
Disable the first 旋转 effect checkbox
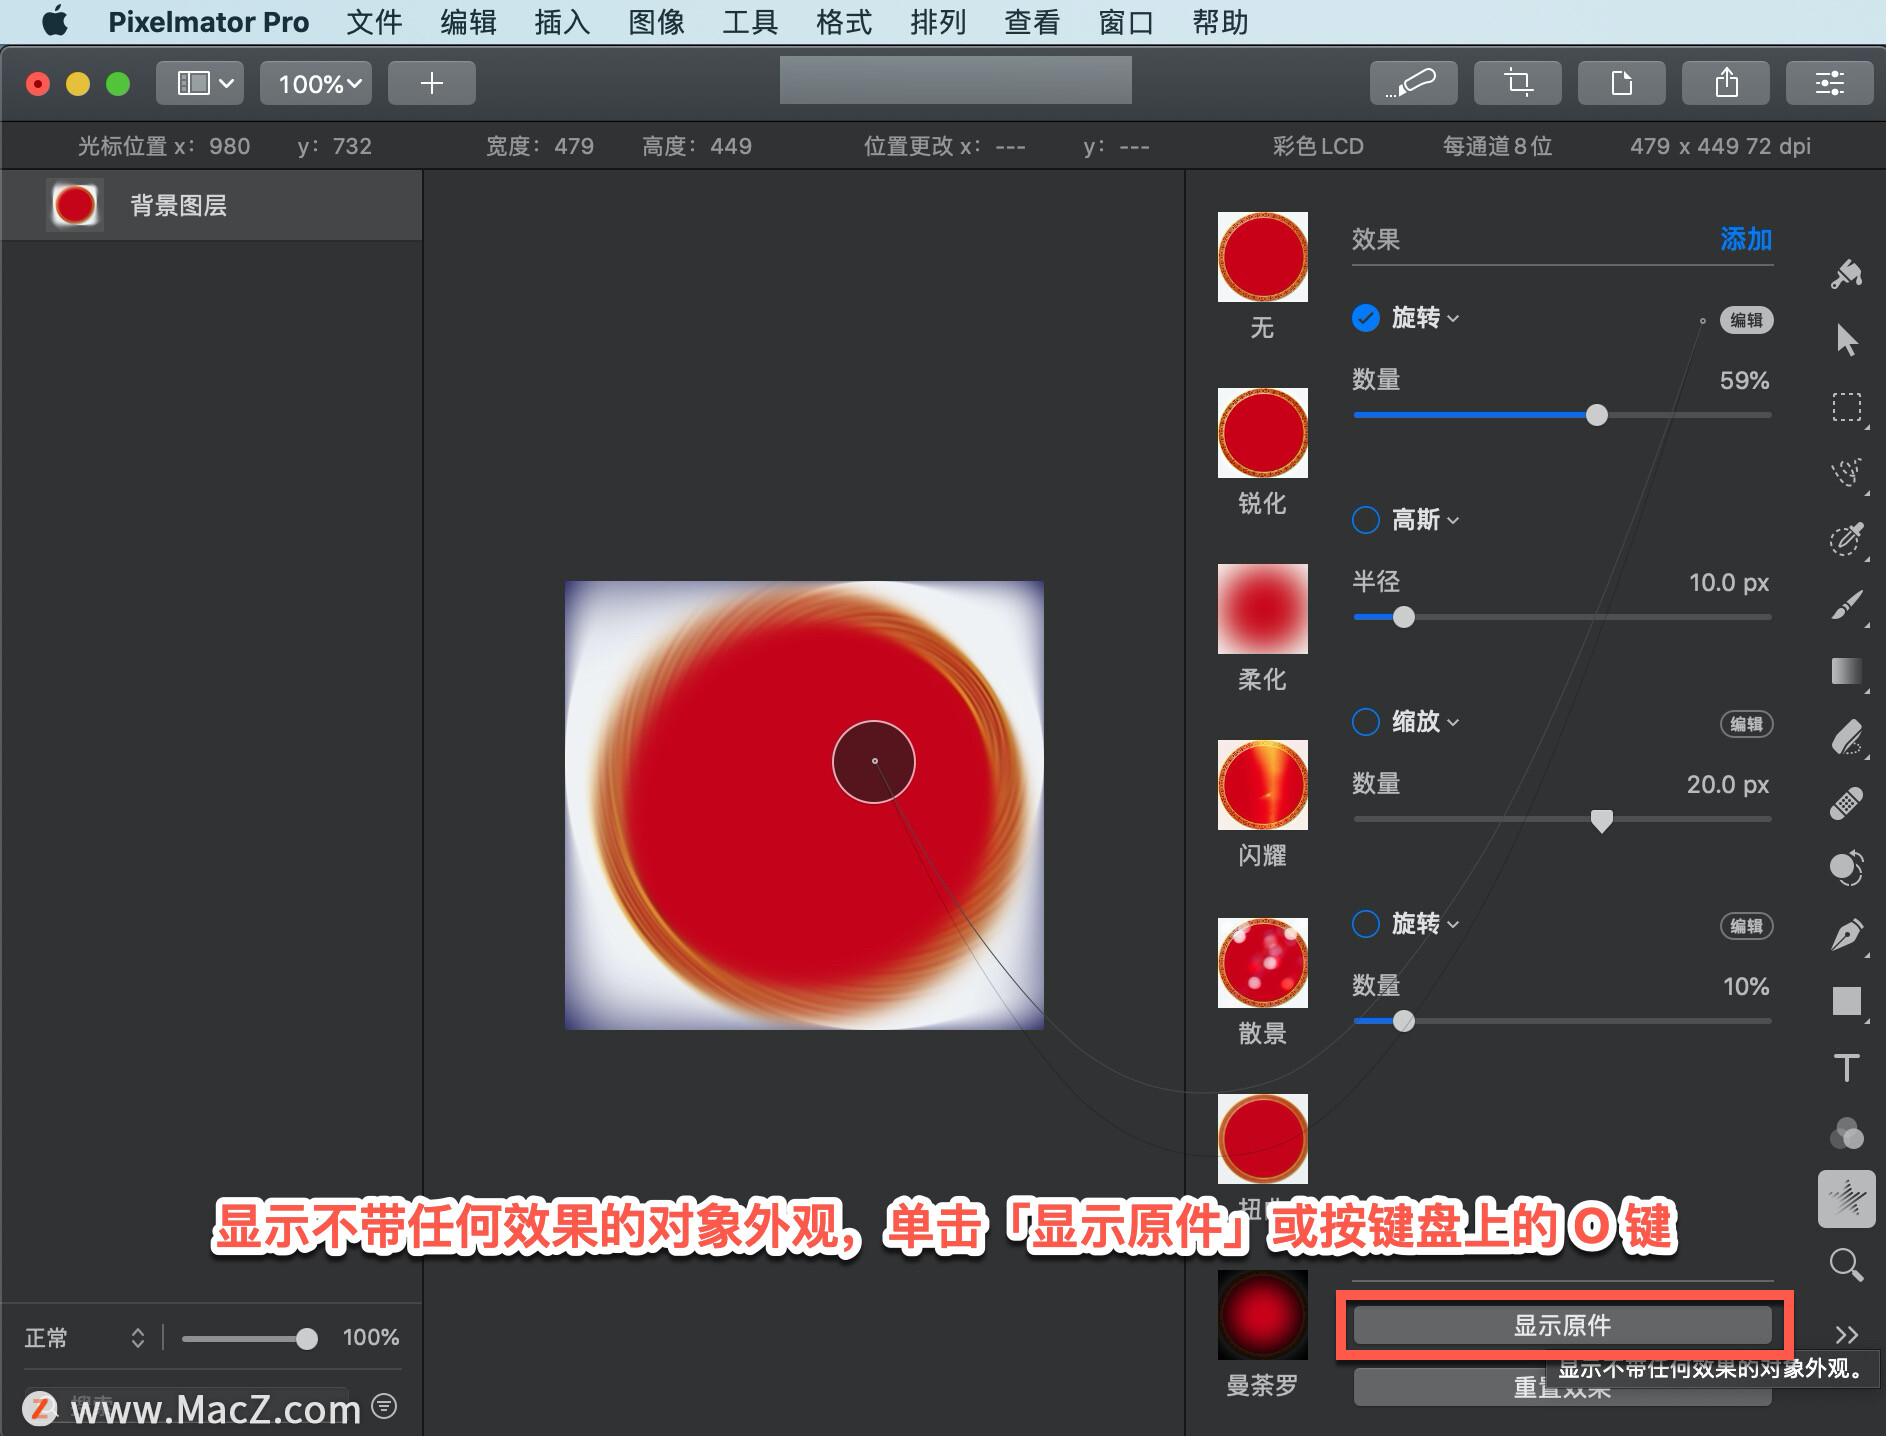pos(1366,318)
